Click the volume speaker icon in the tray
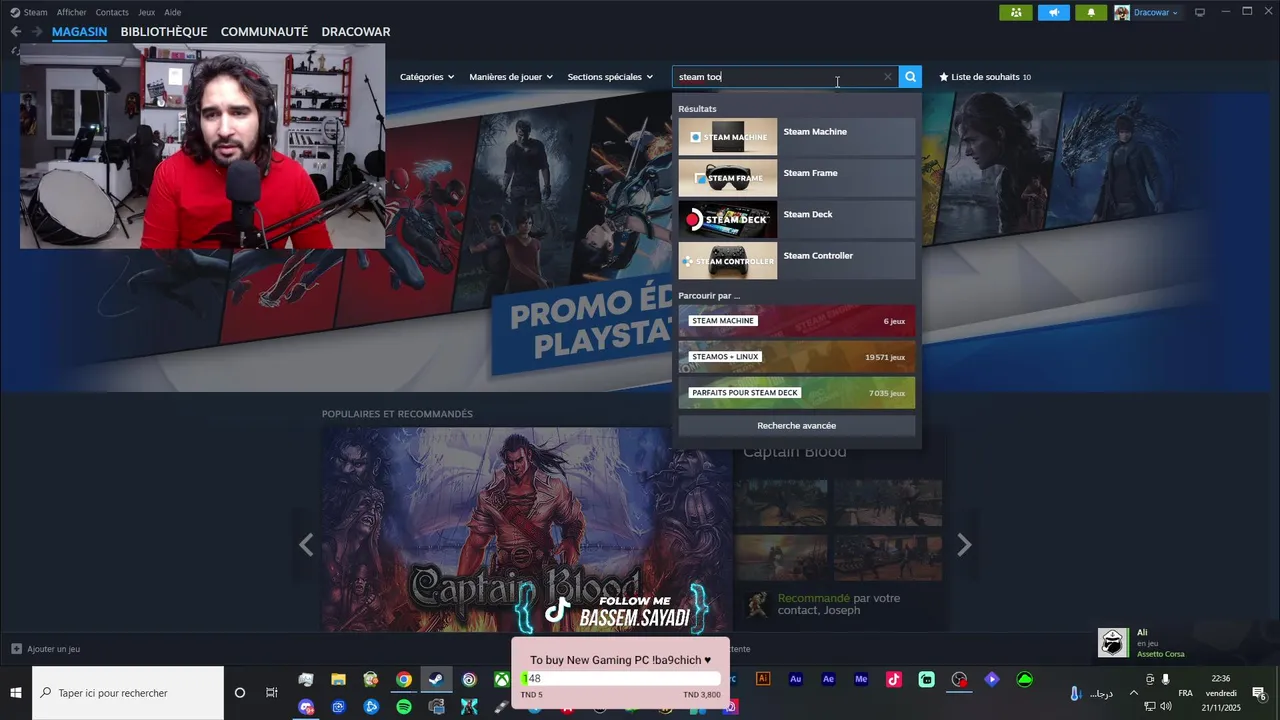1280x720 pixels. click(x=1165, y=706)
